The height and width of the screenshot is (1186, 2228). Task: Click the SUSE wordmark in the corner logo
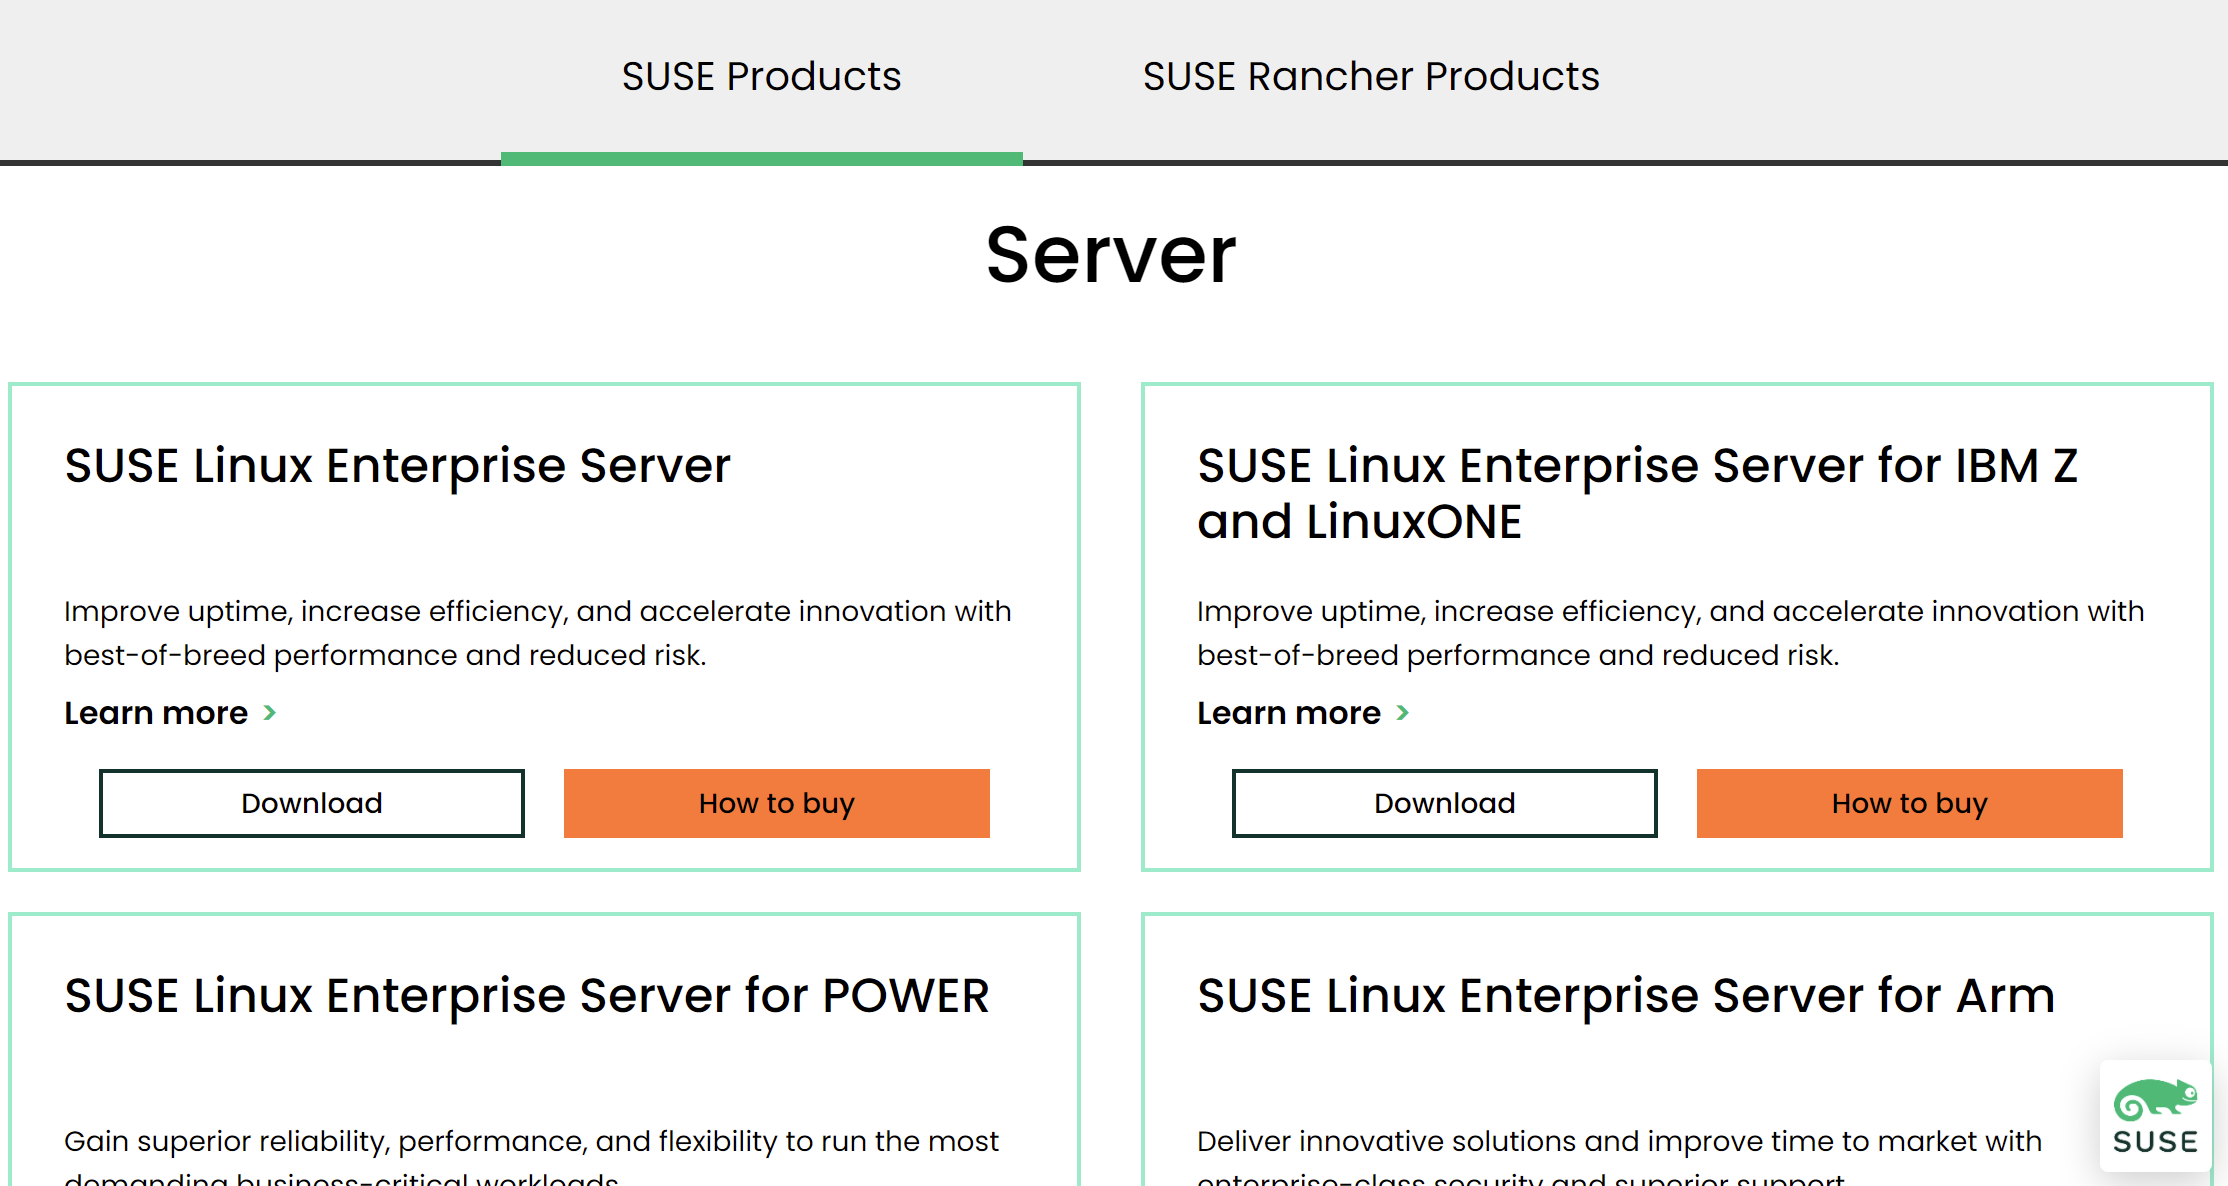click(x=2157, y=1142)
